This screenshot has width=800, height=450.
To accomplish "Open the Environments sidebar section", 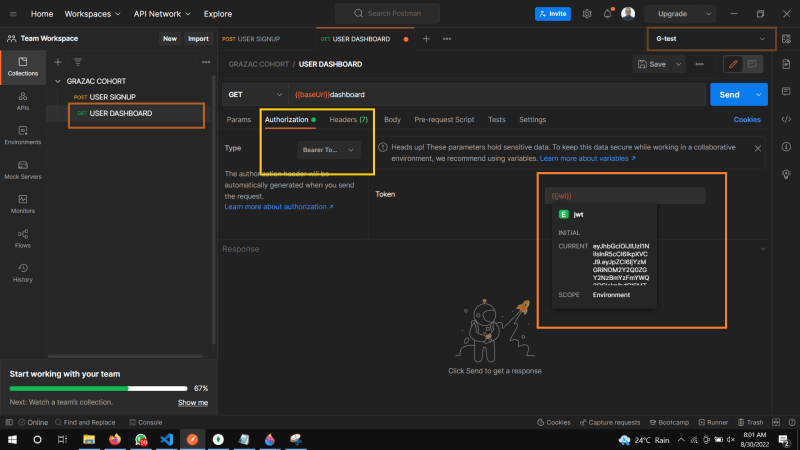I will pyautogui.click(x=22, y=135).
